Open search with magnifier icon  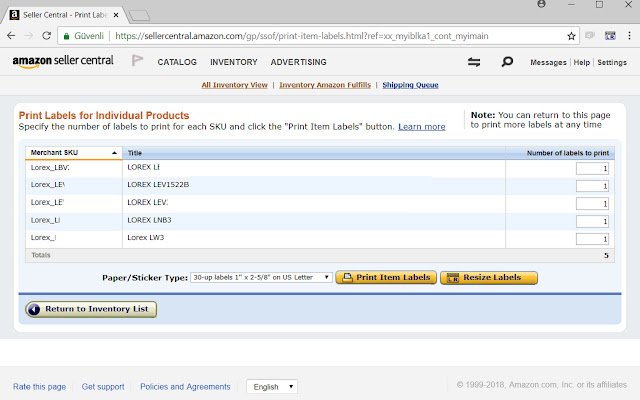tap(507, 62)
